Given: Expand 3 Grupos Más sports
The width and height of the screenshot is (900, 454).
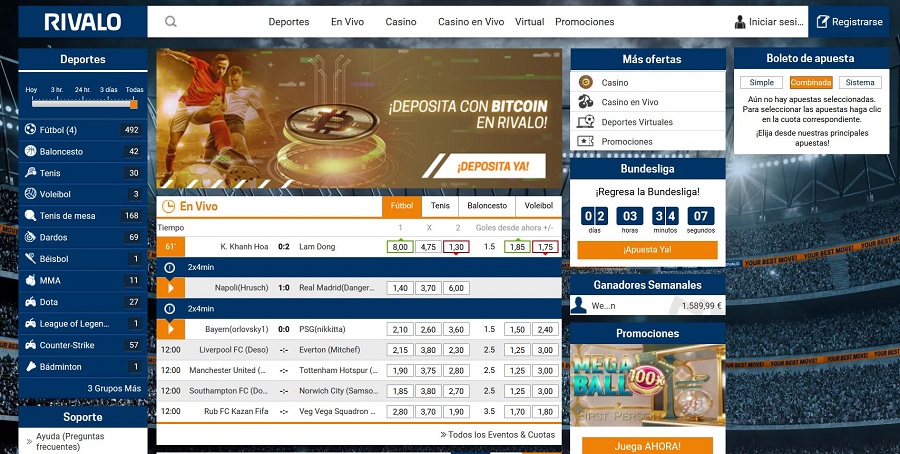Looking at the screenshot, I should click(x=114, y=389).
